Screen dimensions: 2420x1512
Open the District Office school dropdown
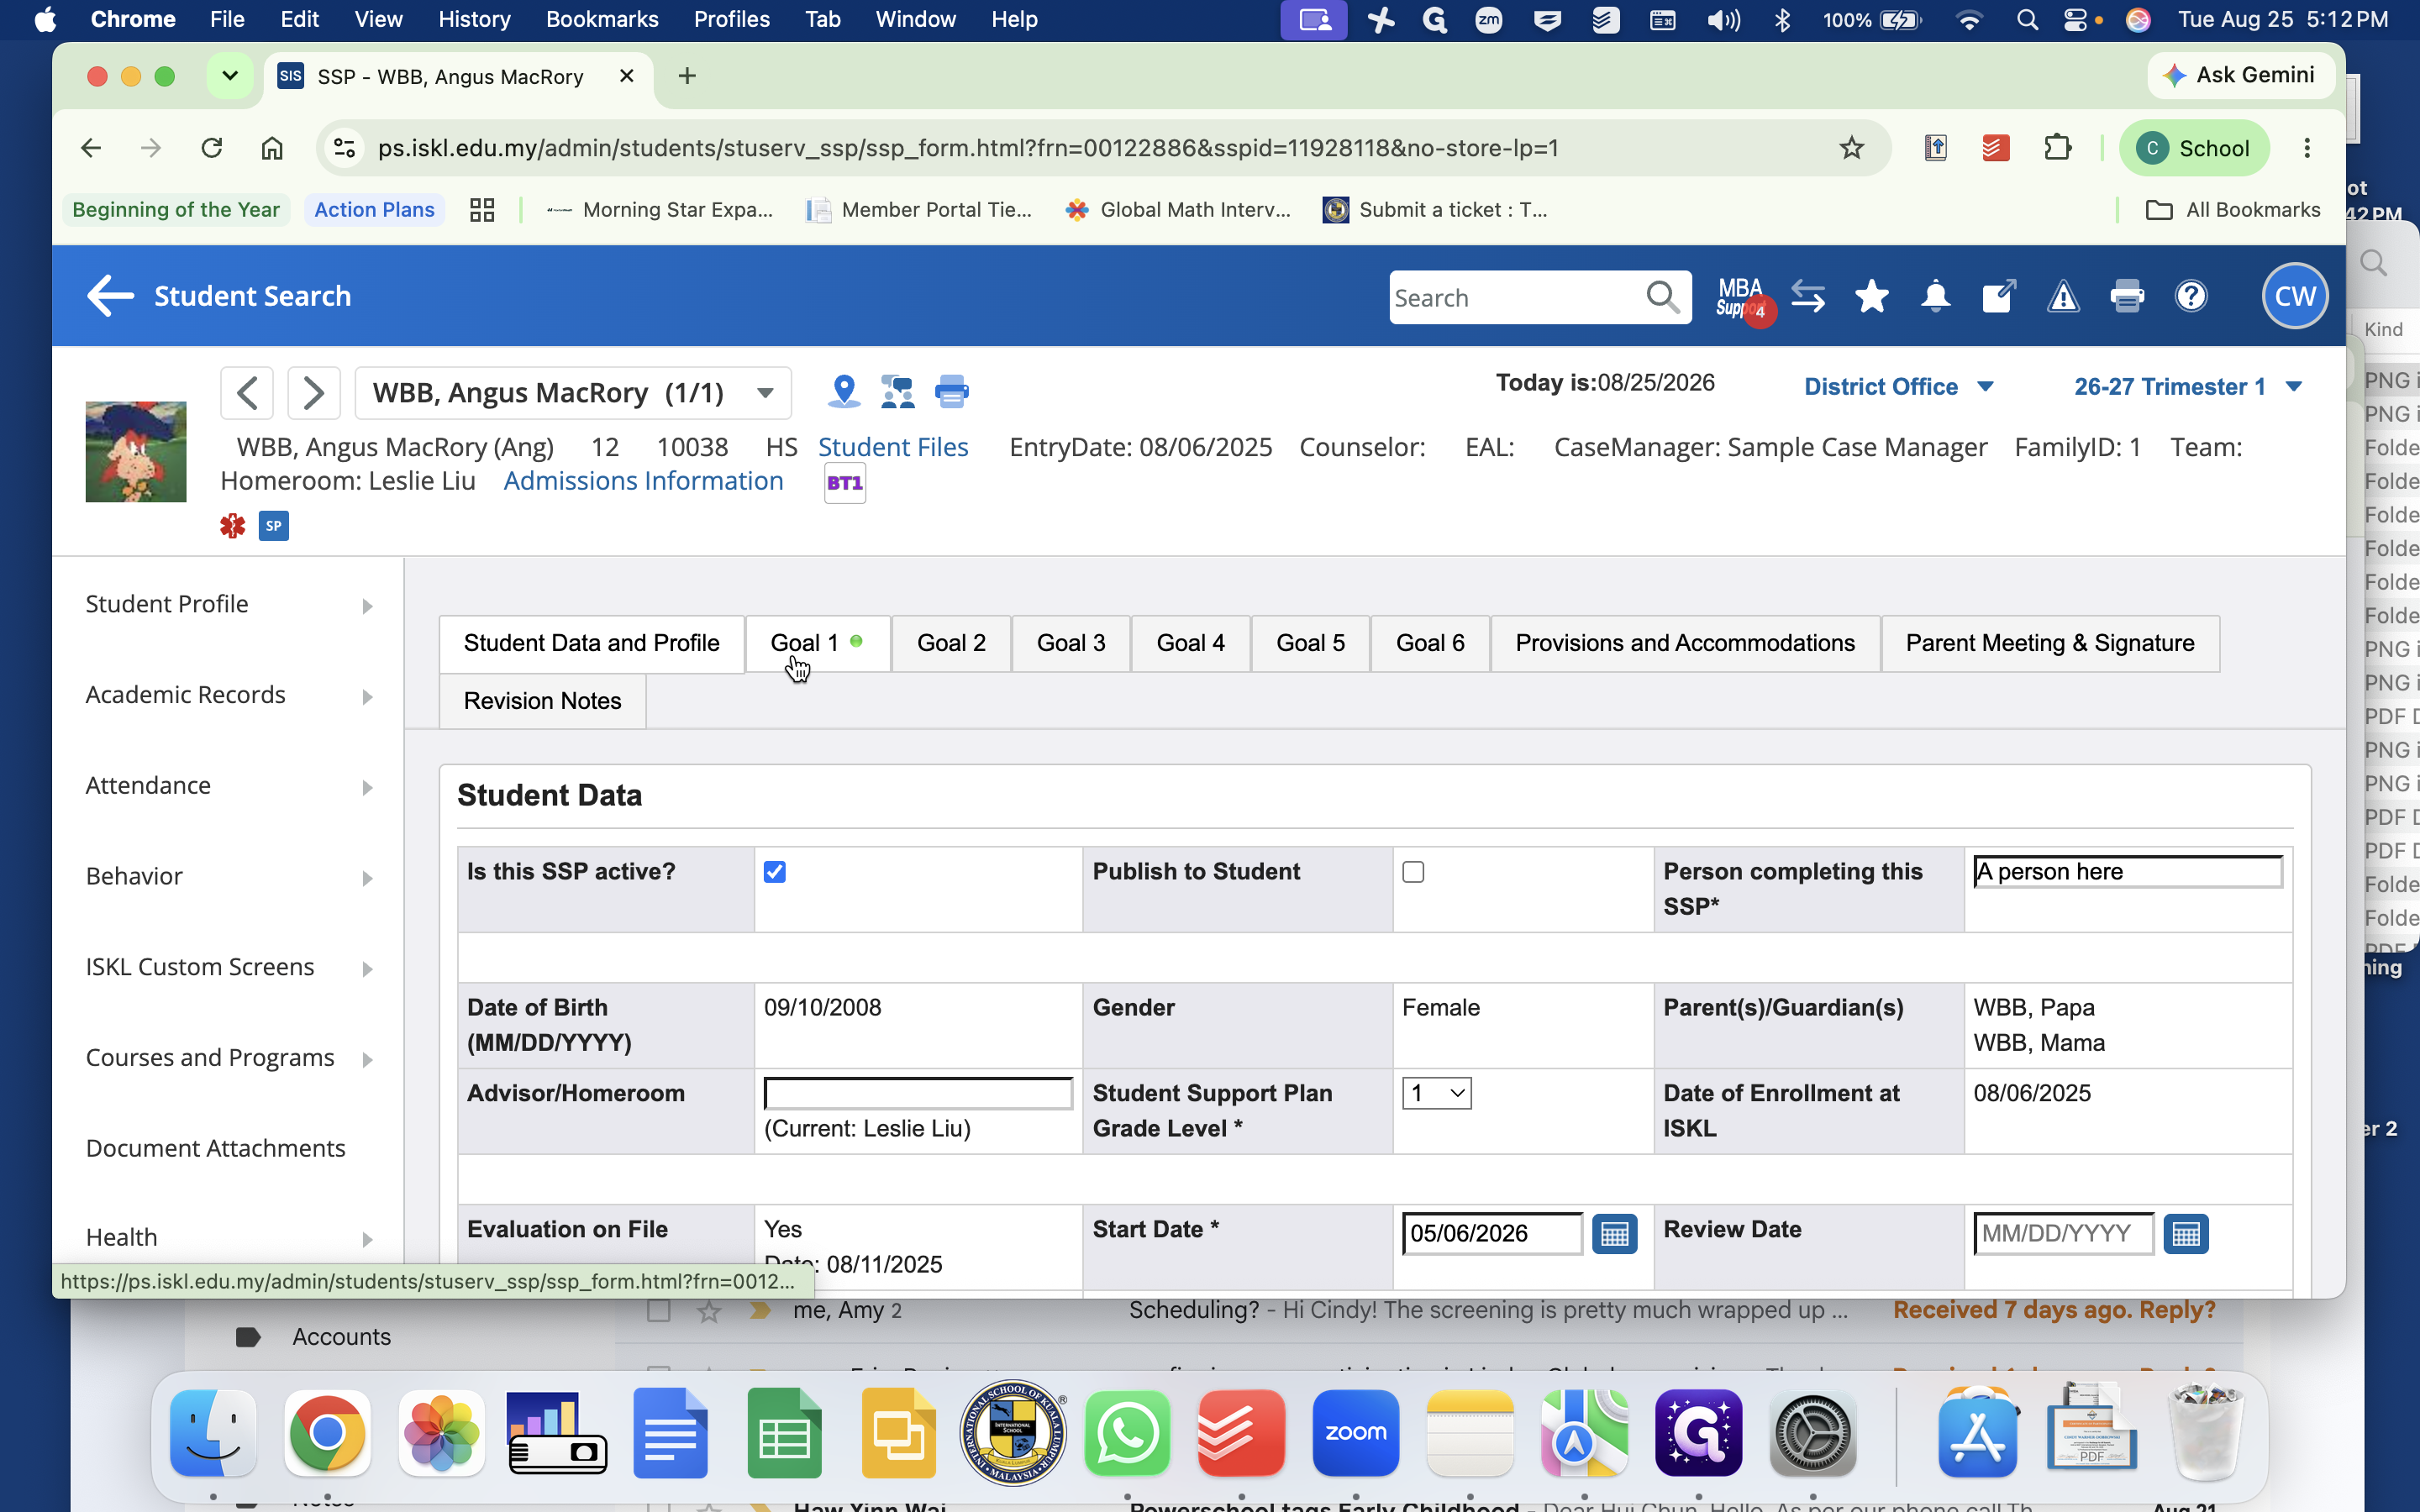(x=1898, y=387)
